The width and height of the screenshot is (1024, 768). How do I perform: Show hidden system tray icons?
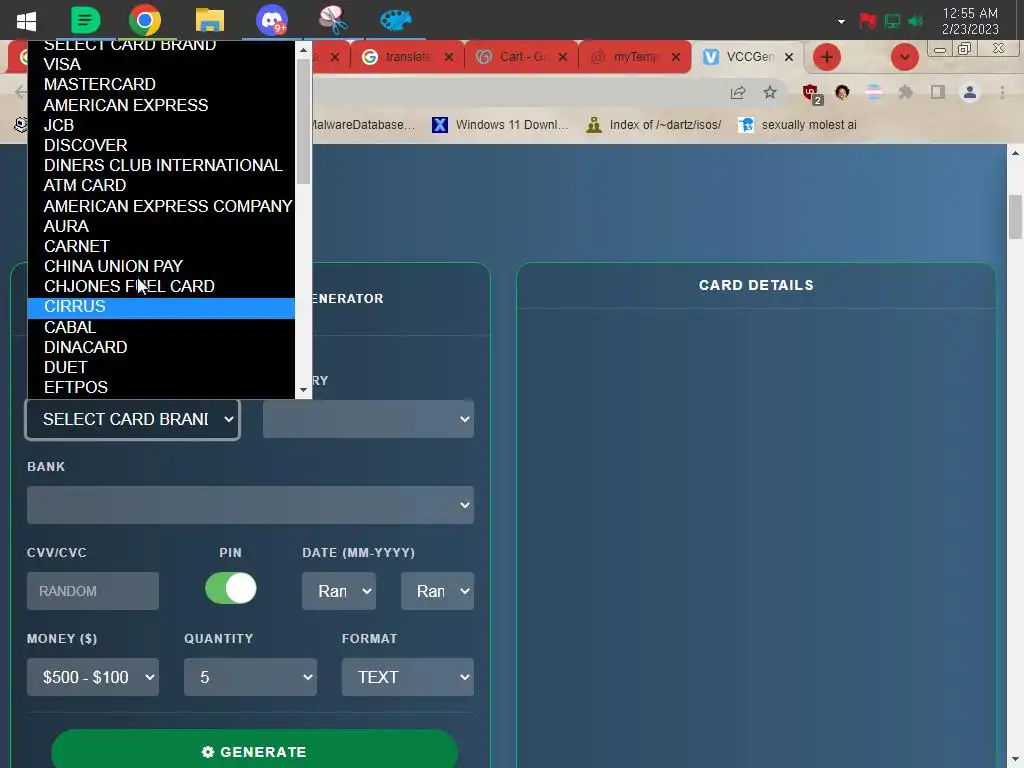pyautogui.click(x=841, y=22)
